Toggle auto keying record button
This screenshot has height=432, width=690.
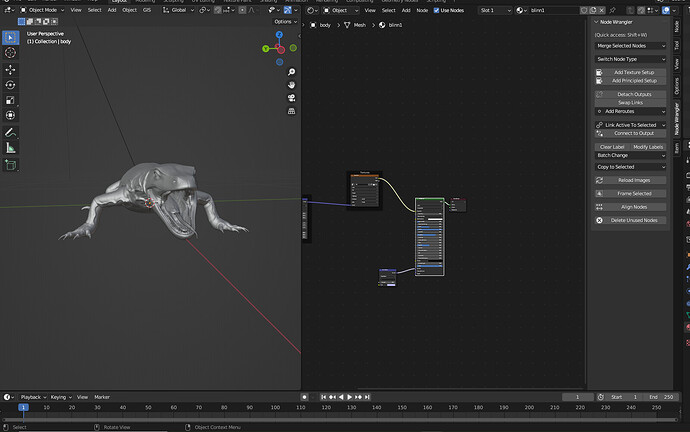pos(304,397)
